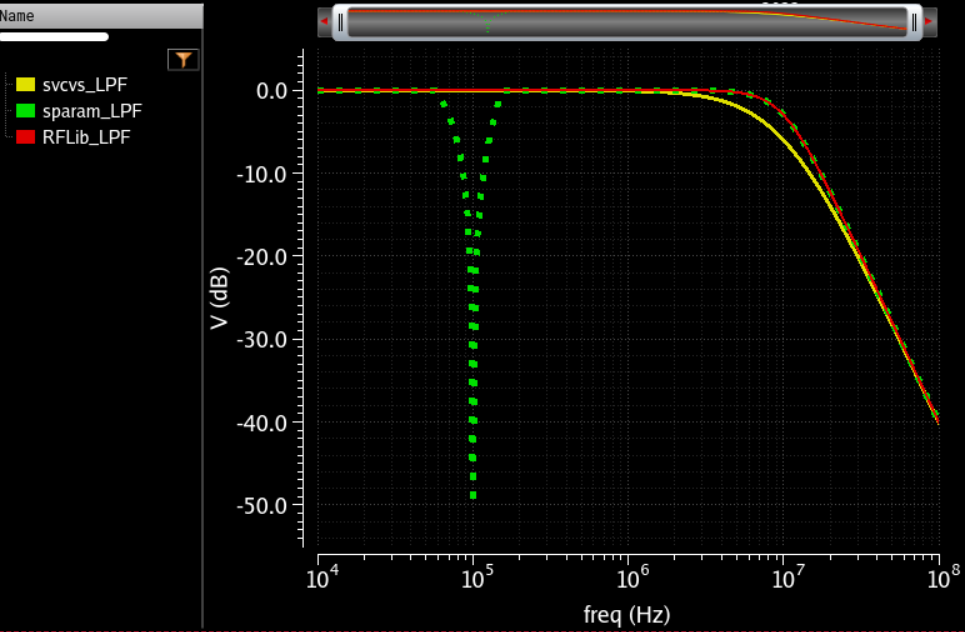Click the right handle of the horizontal zoom slider
The image size is (965, 632).
pyautogui.click(x=914, y=22)
